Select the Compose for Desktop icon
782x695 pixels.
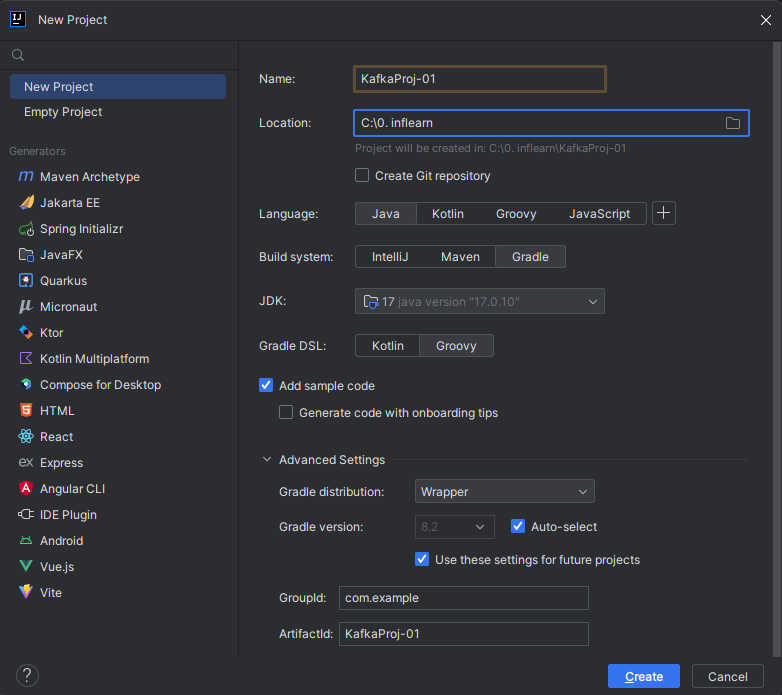(26, 384)
